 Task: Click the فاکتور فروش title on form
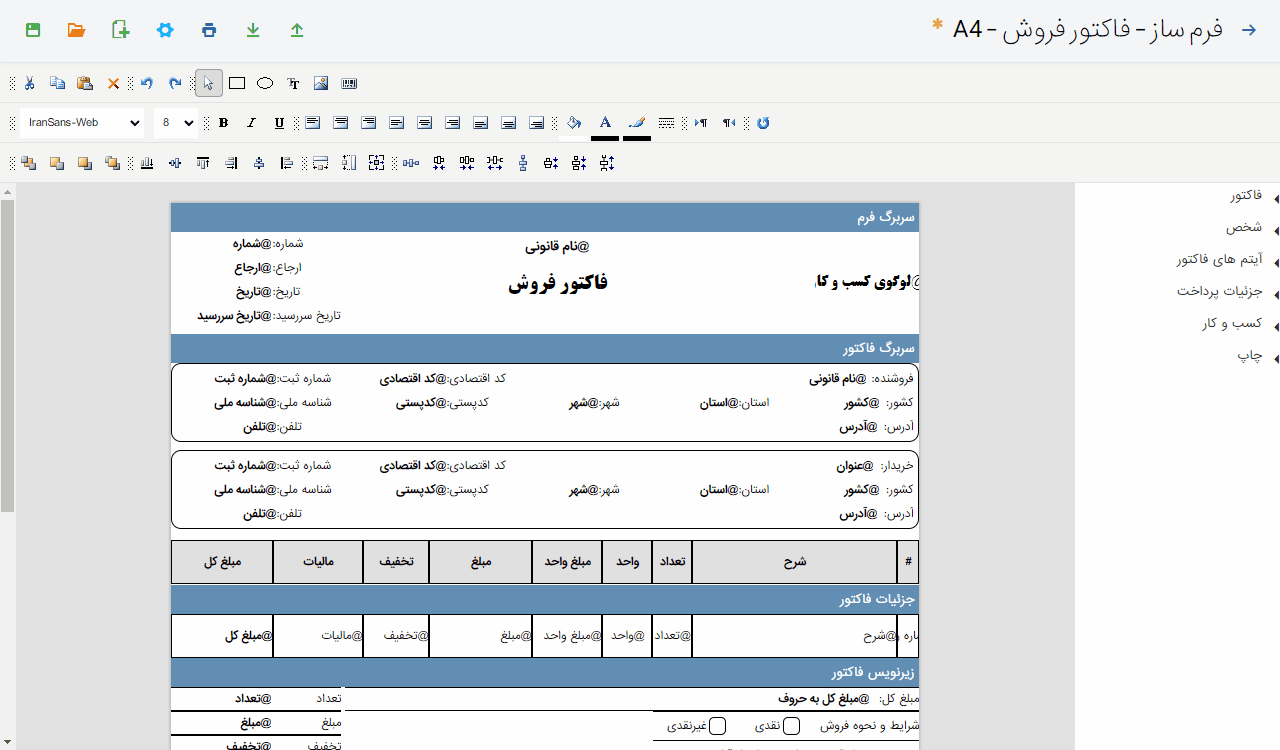[558, 283]
